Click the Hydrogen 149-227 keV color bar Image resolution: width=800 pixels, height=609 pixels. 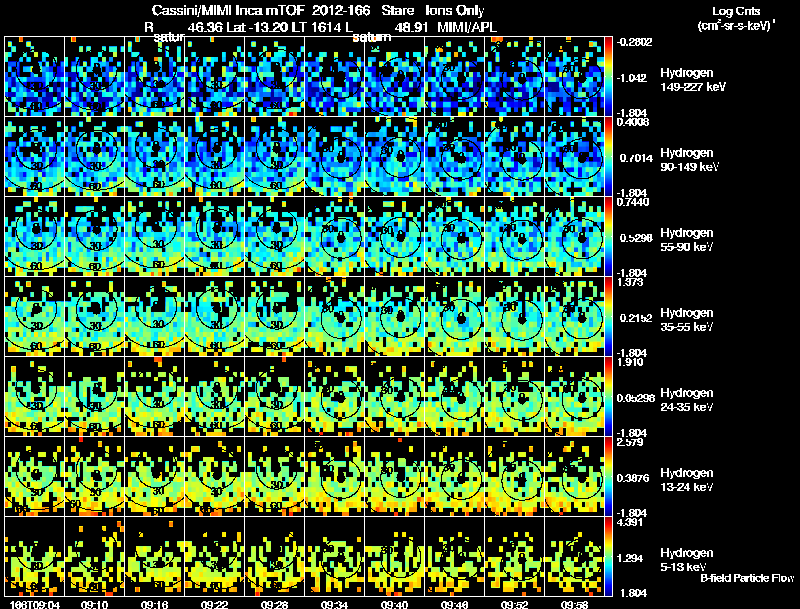click(608, 77)
